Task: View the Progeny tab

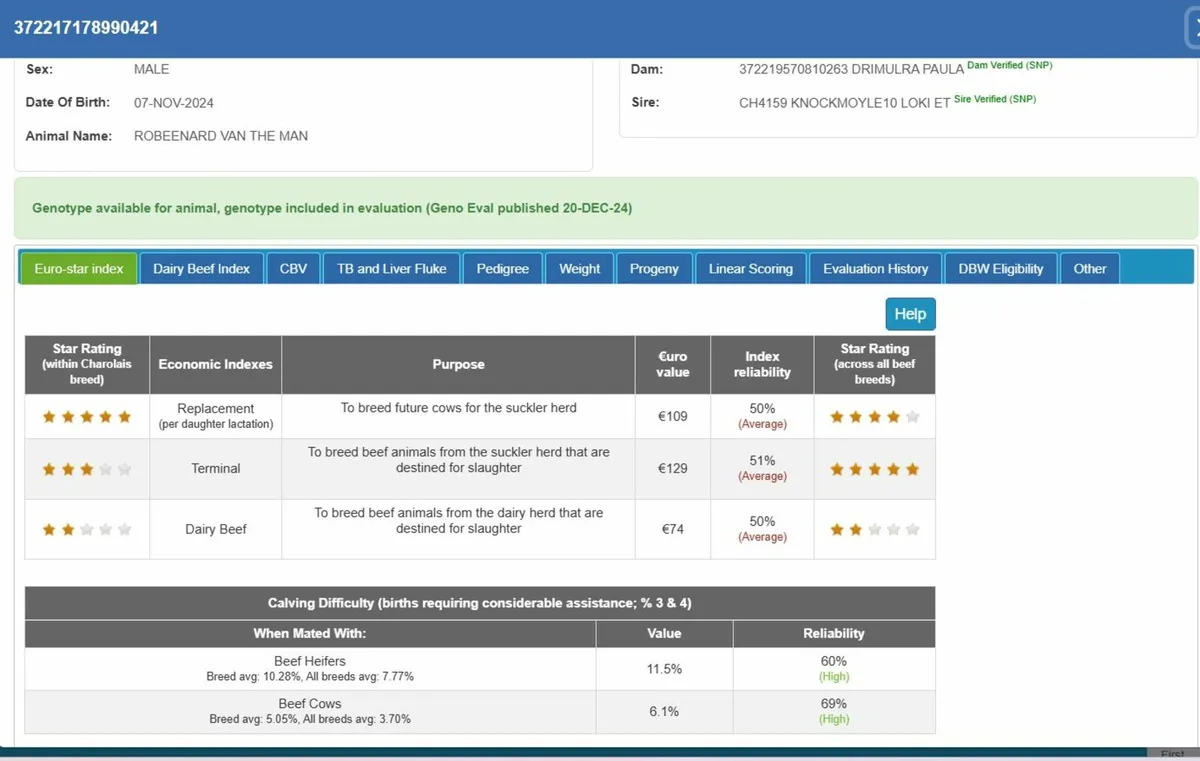Action: click(654, 269)
